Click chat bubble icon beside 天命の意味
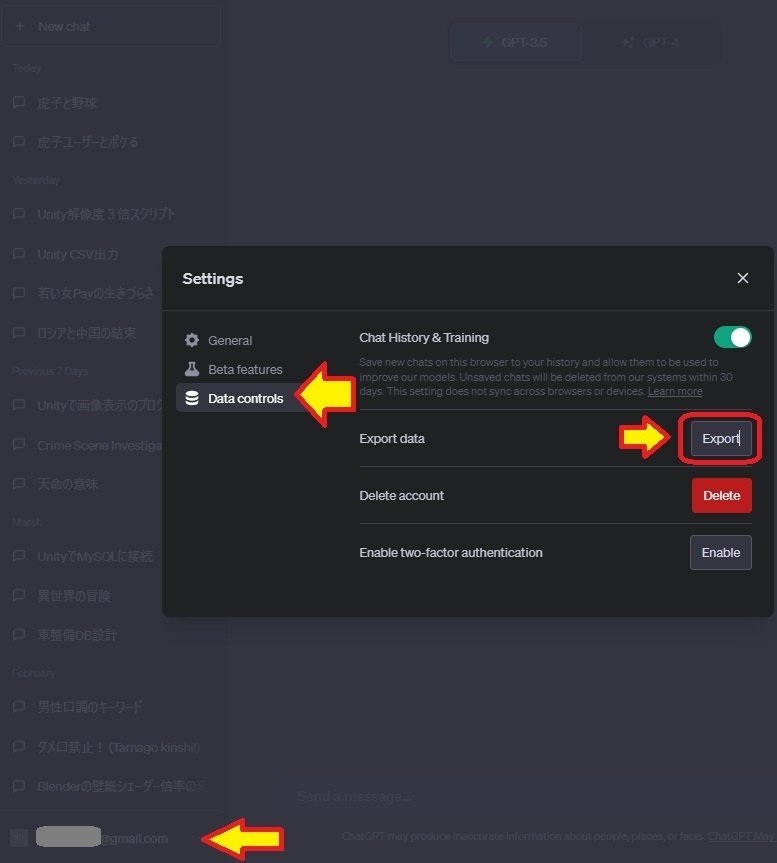The height and width of the screenshot is (863, 777). [x=19, y=484]
